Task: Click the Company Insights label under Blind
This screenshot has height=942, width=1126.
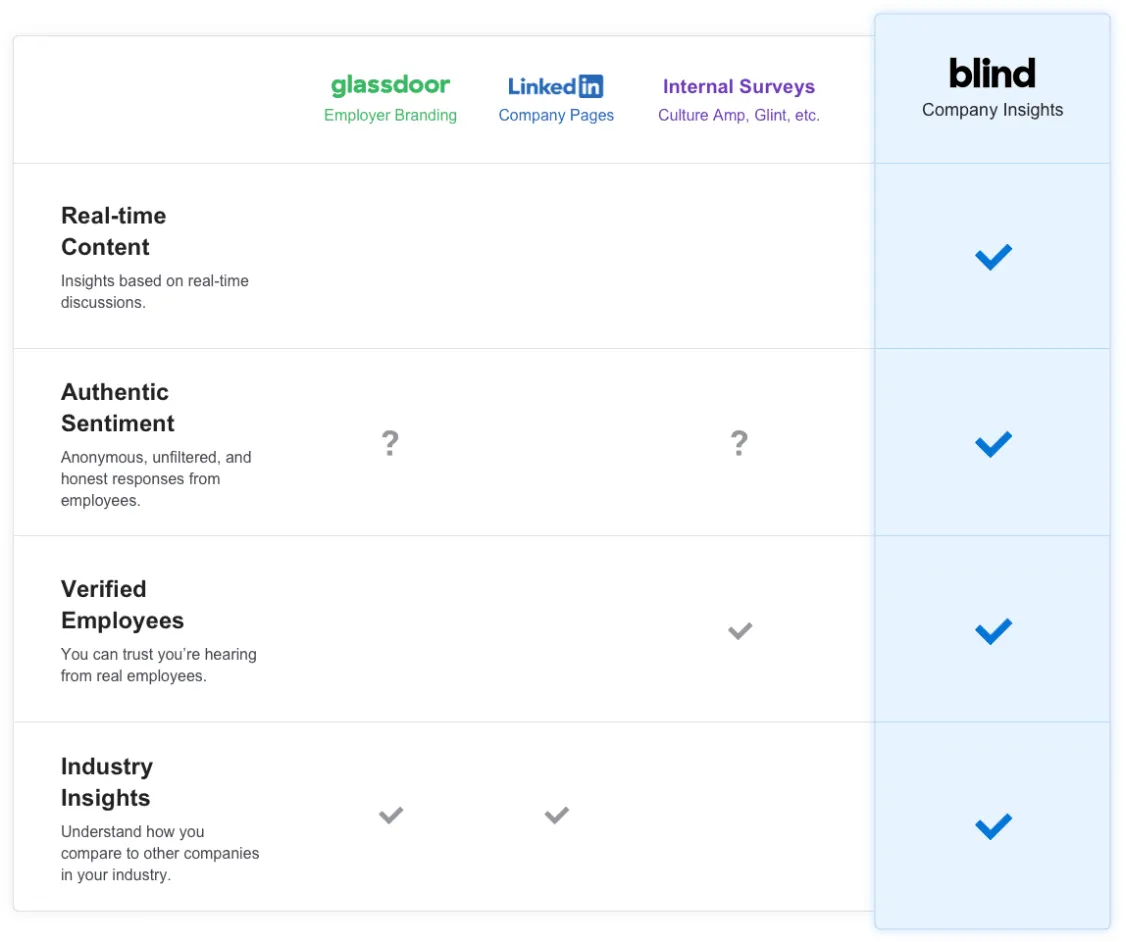Action: pos(992,110)
